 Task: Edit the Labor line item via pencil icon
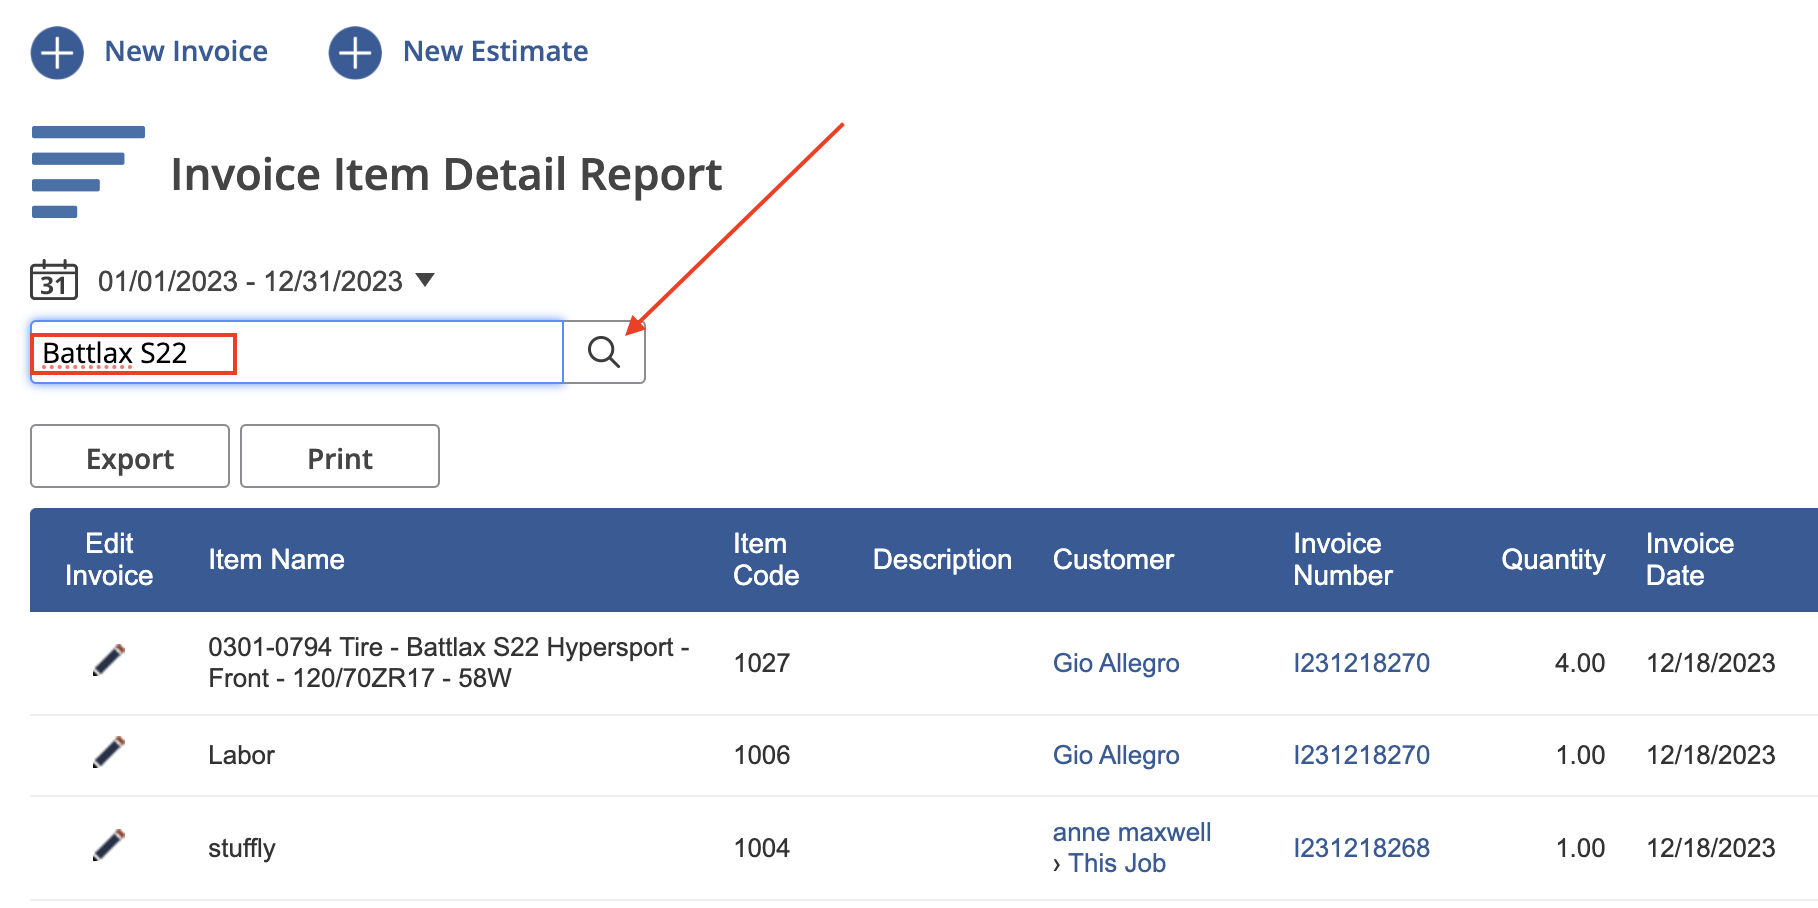coord(110,755)
